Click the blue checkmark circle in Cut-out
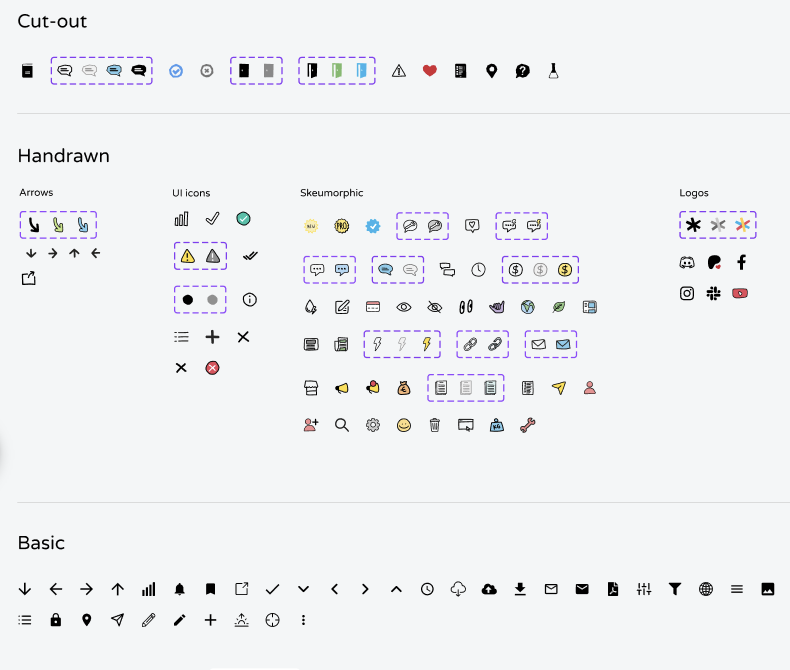 176,71
